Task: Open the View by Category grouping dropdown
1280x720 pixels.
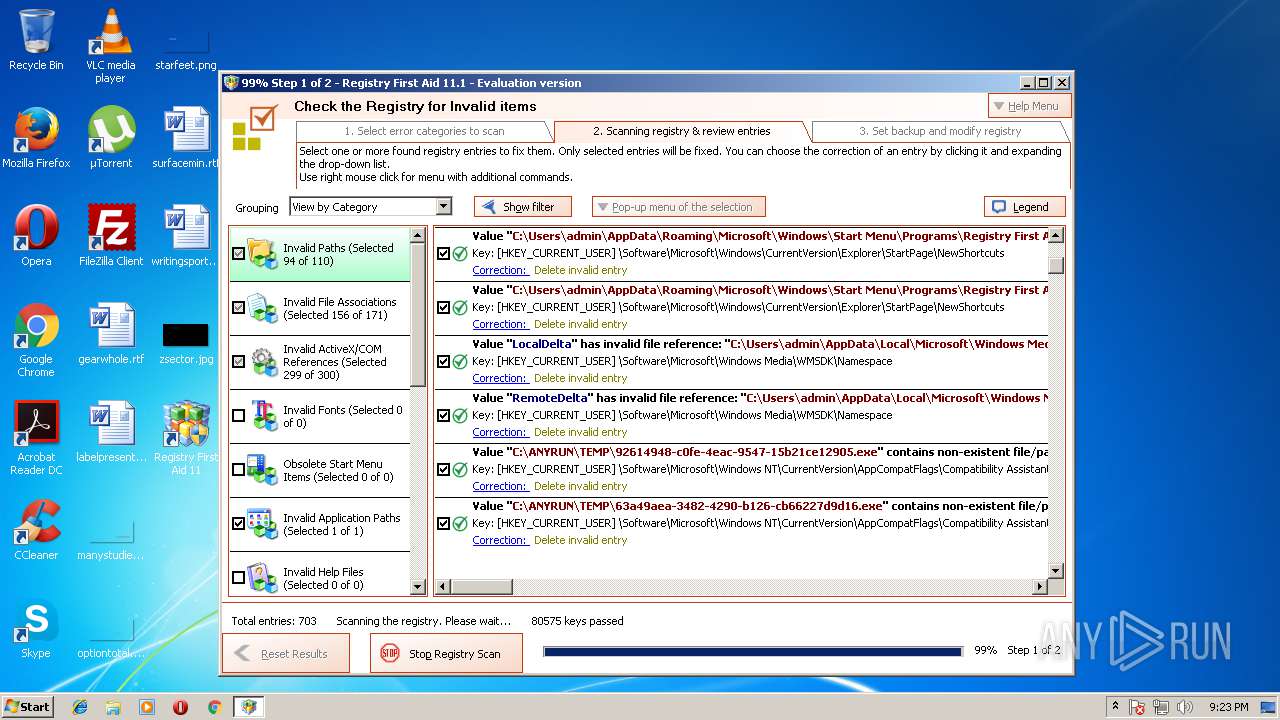Action: [371, 207]
